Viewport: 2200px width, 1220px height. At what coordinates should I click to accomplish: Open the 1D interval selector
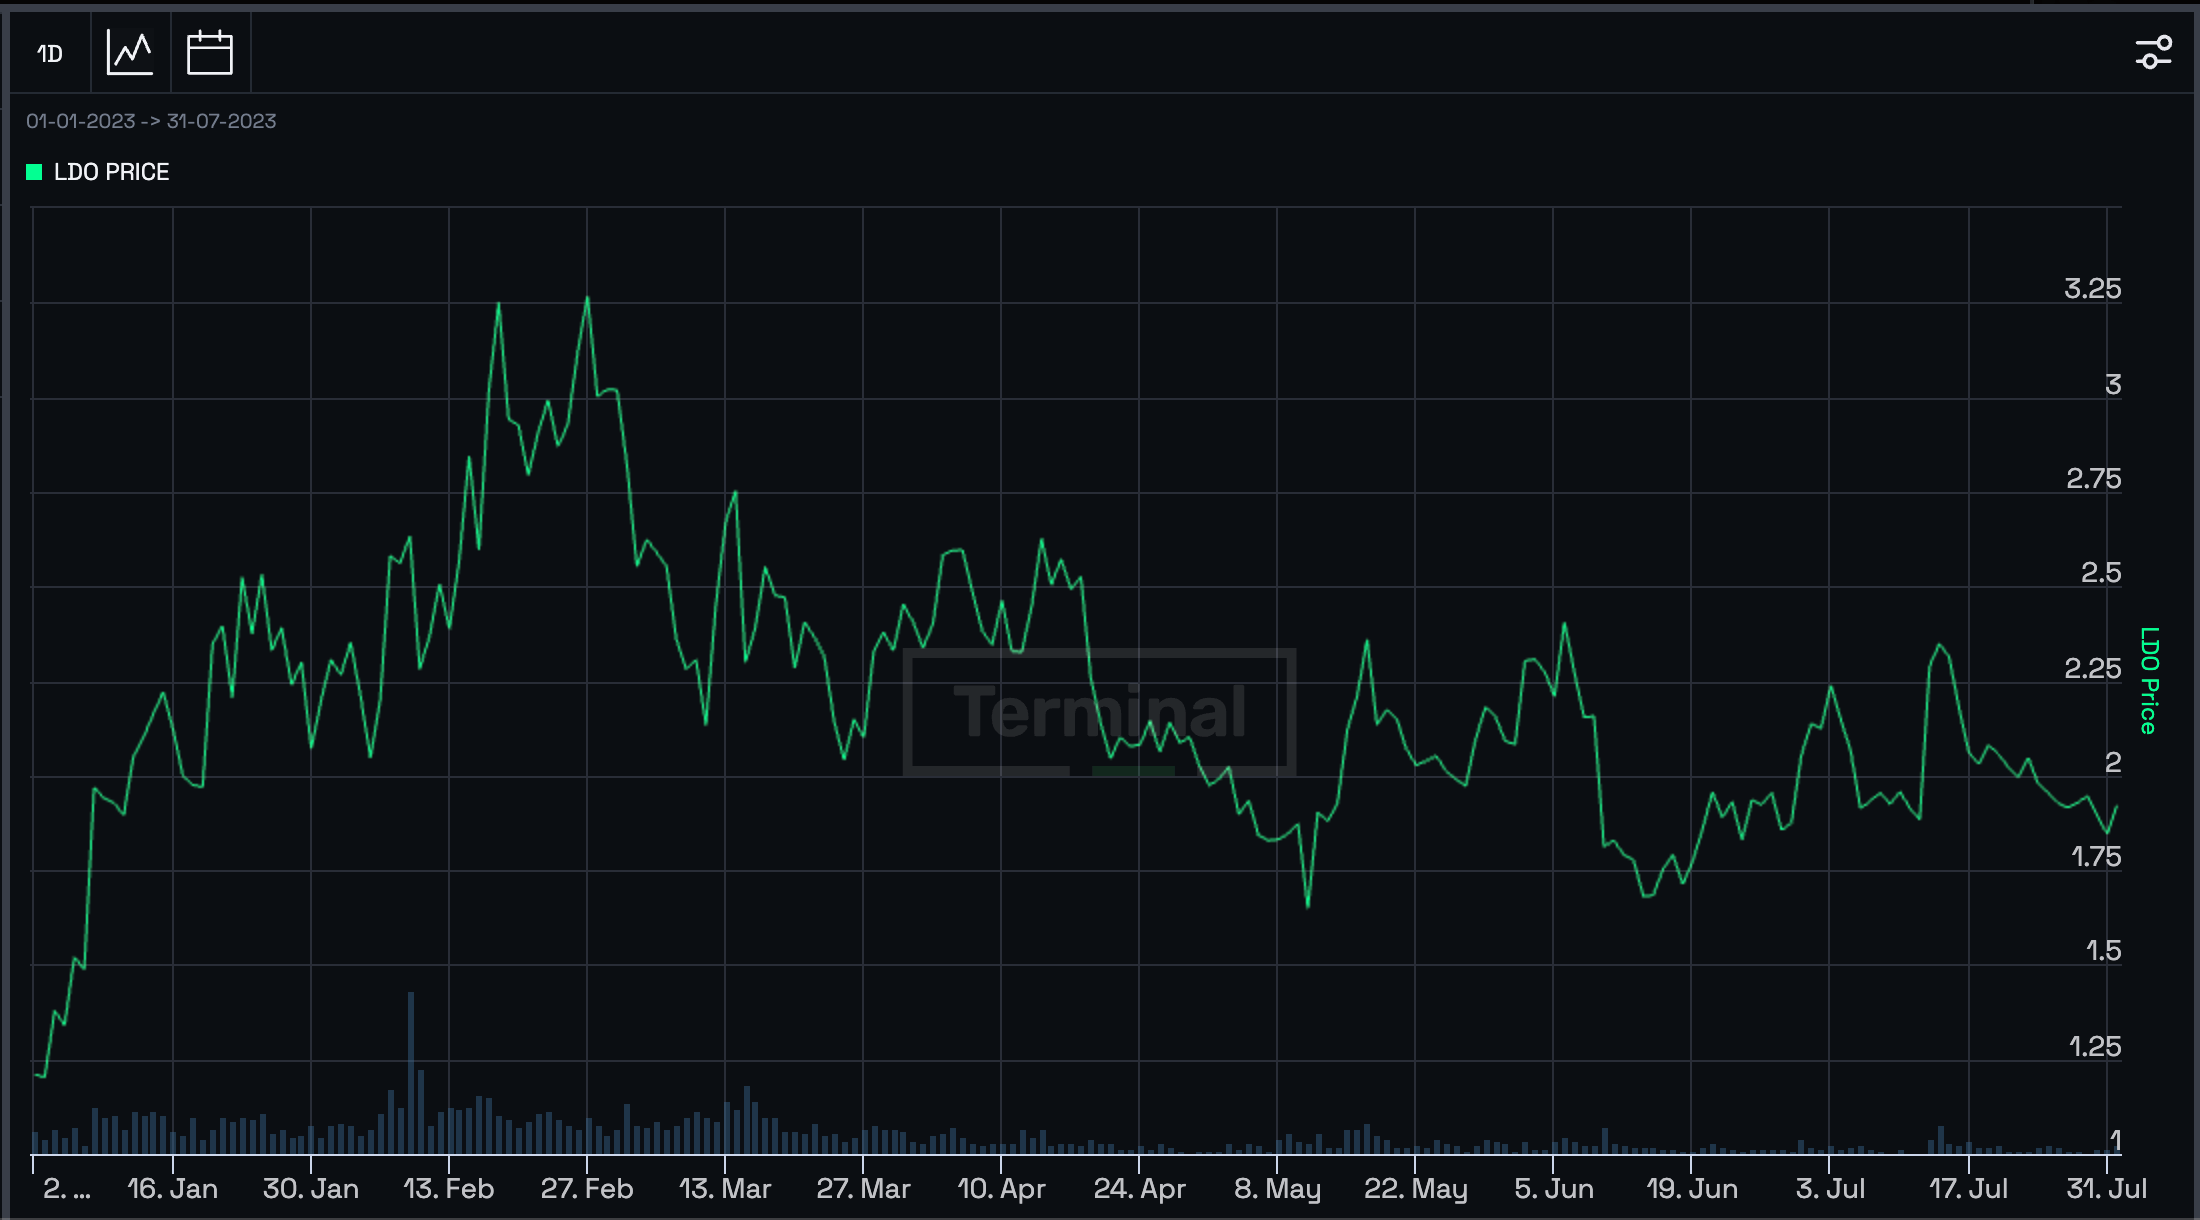coord(50,53)
